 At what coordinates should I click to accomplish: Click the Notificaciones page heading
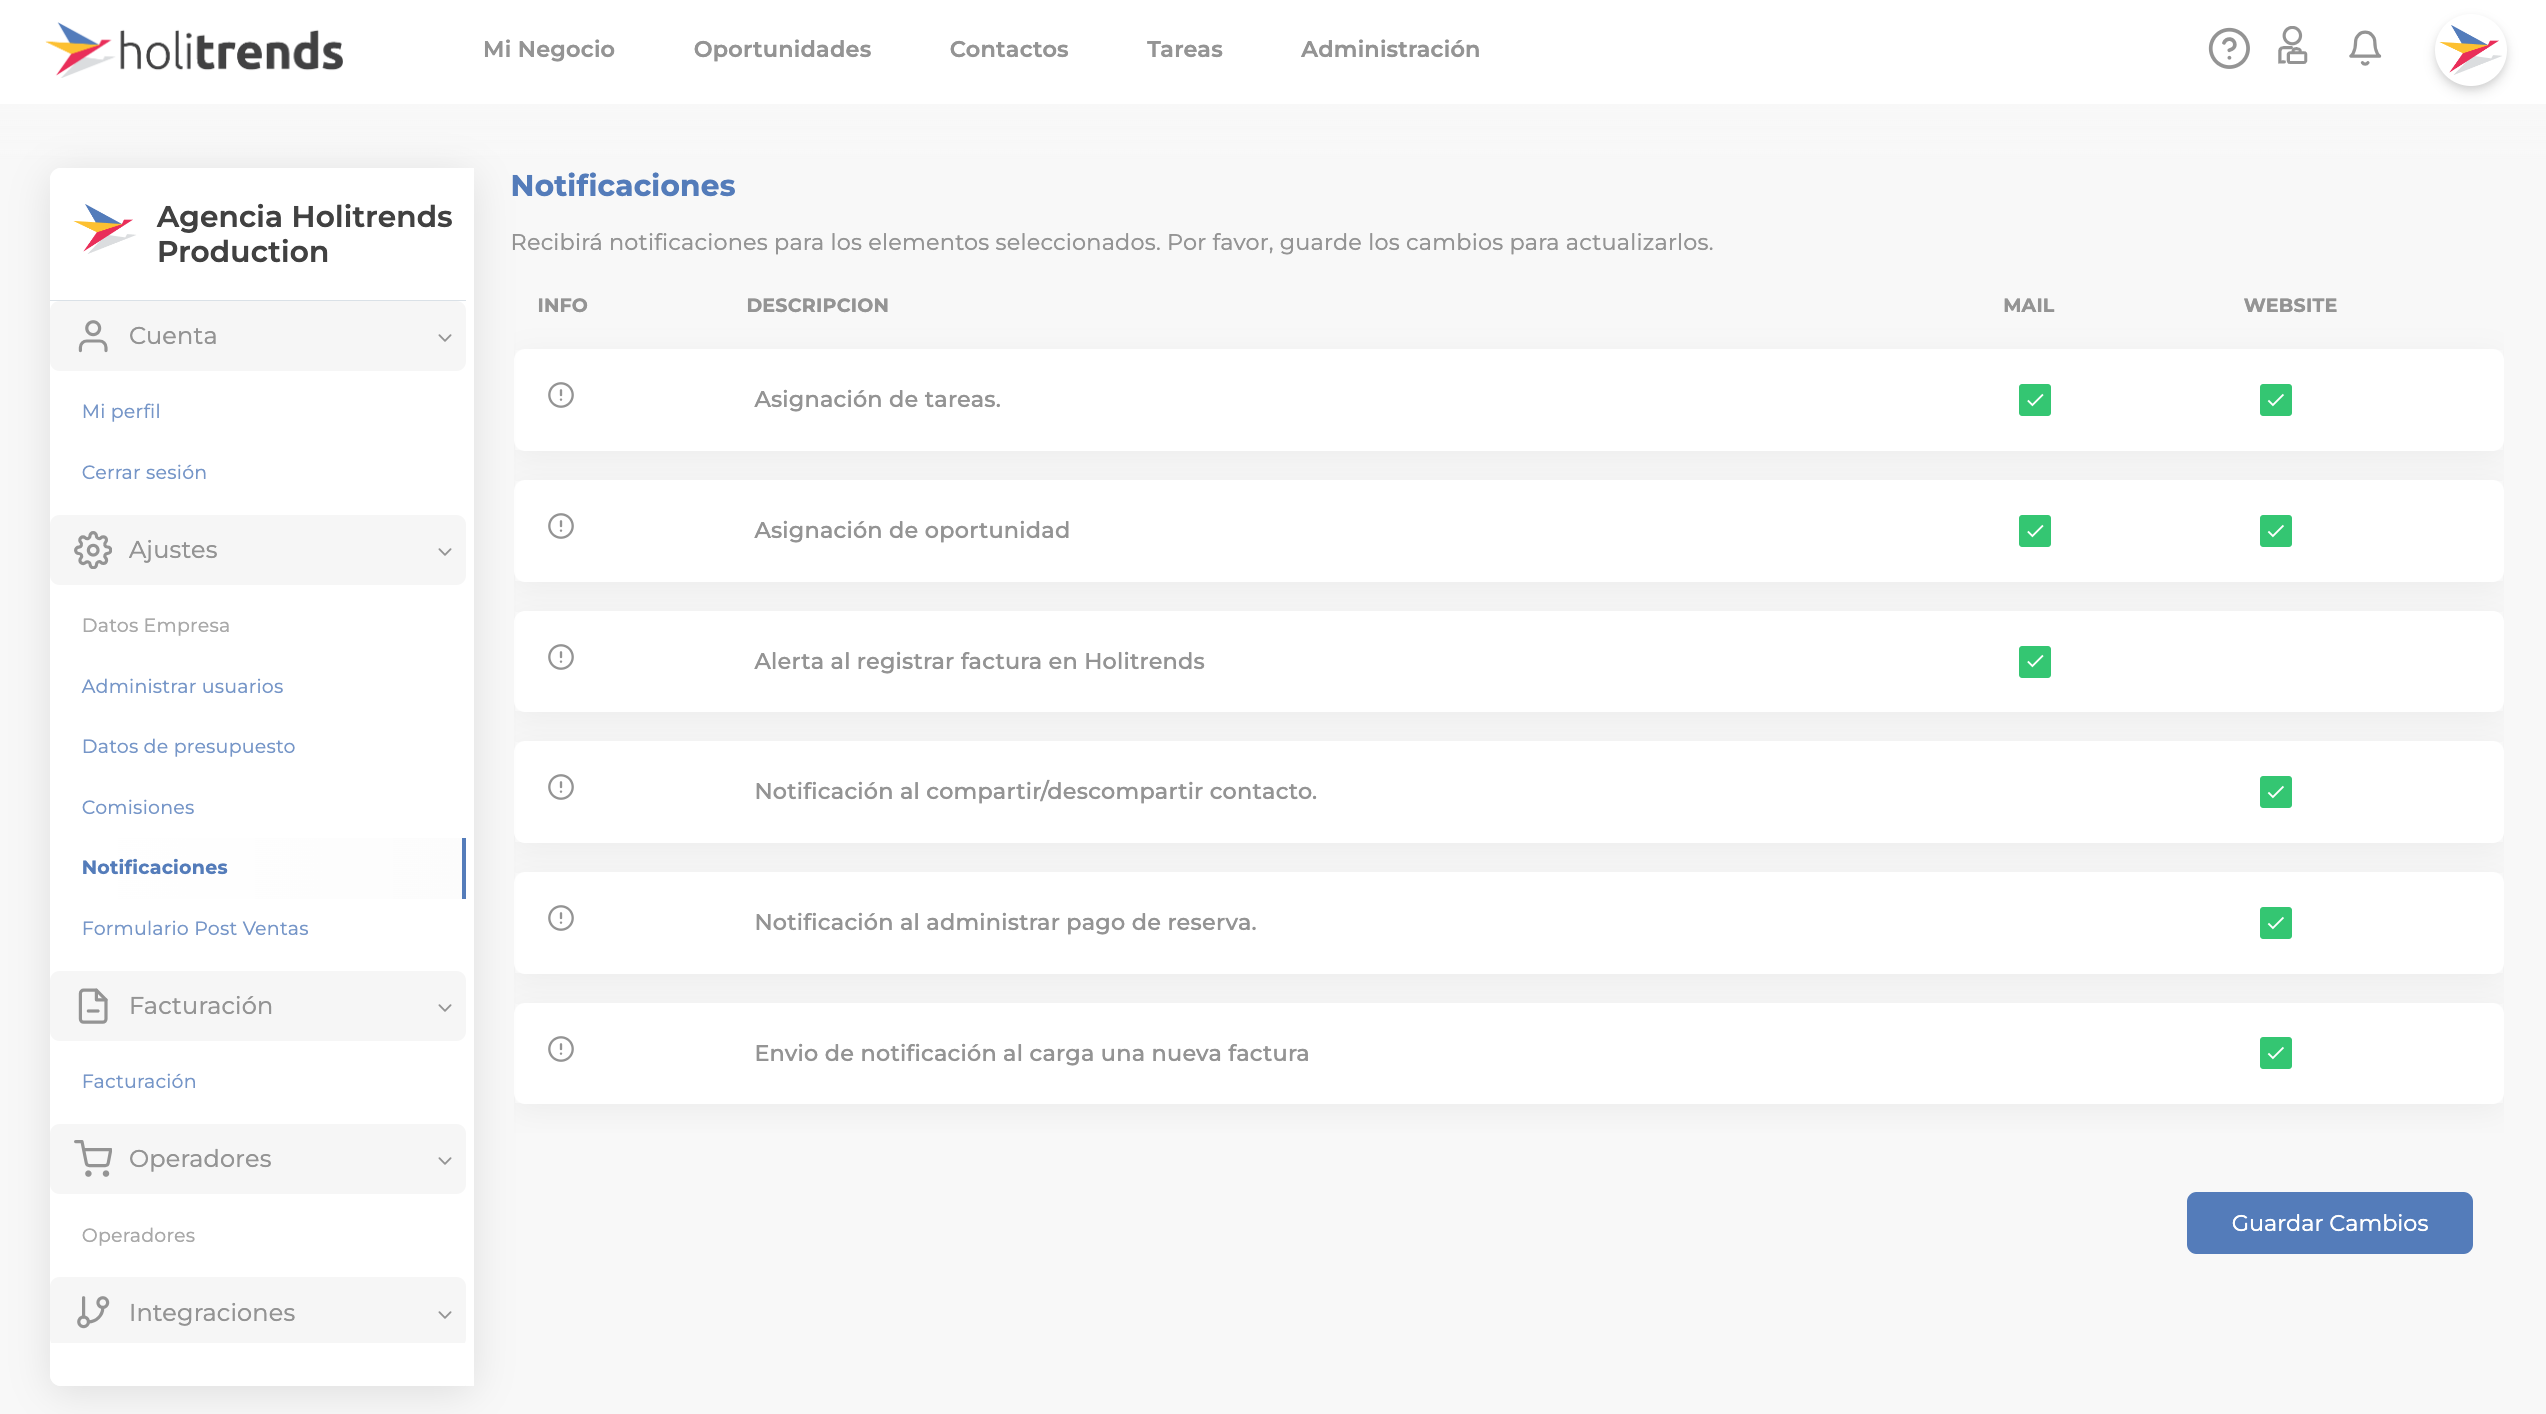coord(623,186)
